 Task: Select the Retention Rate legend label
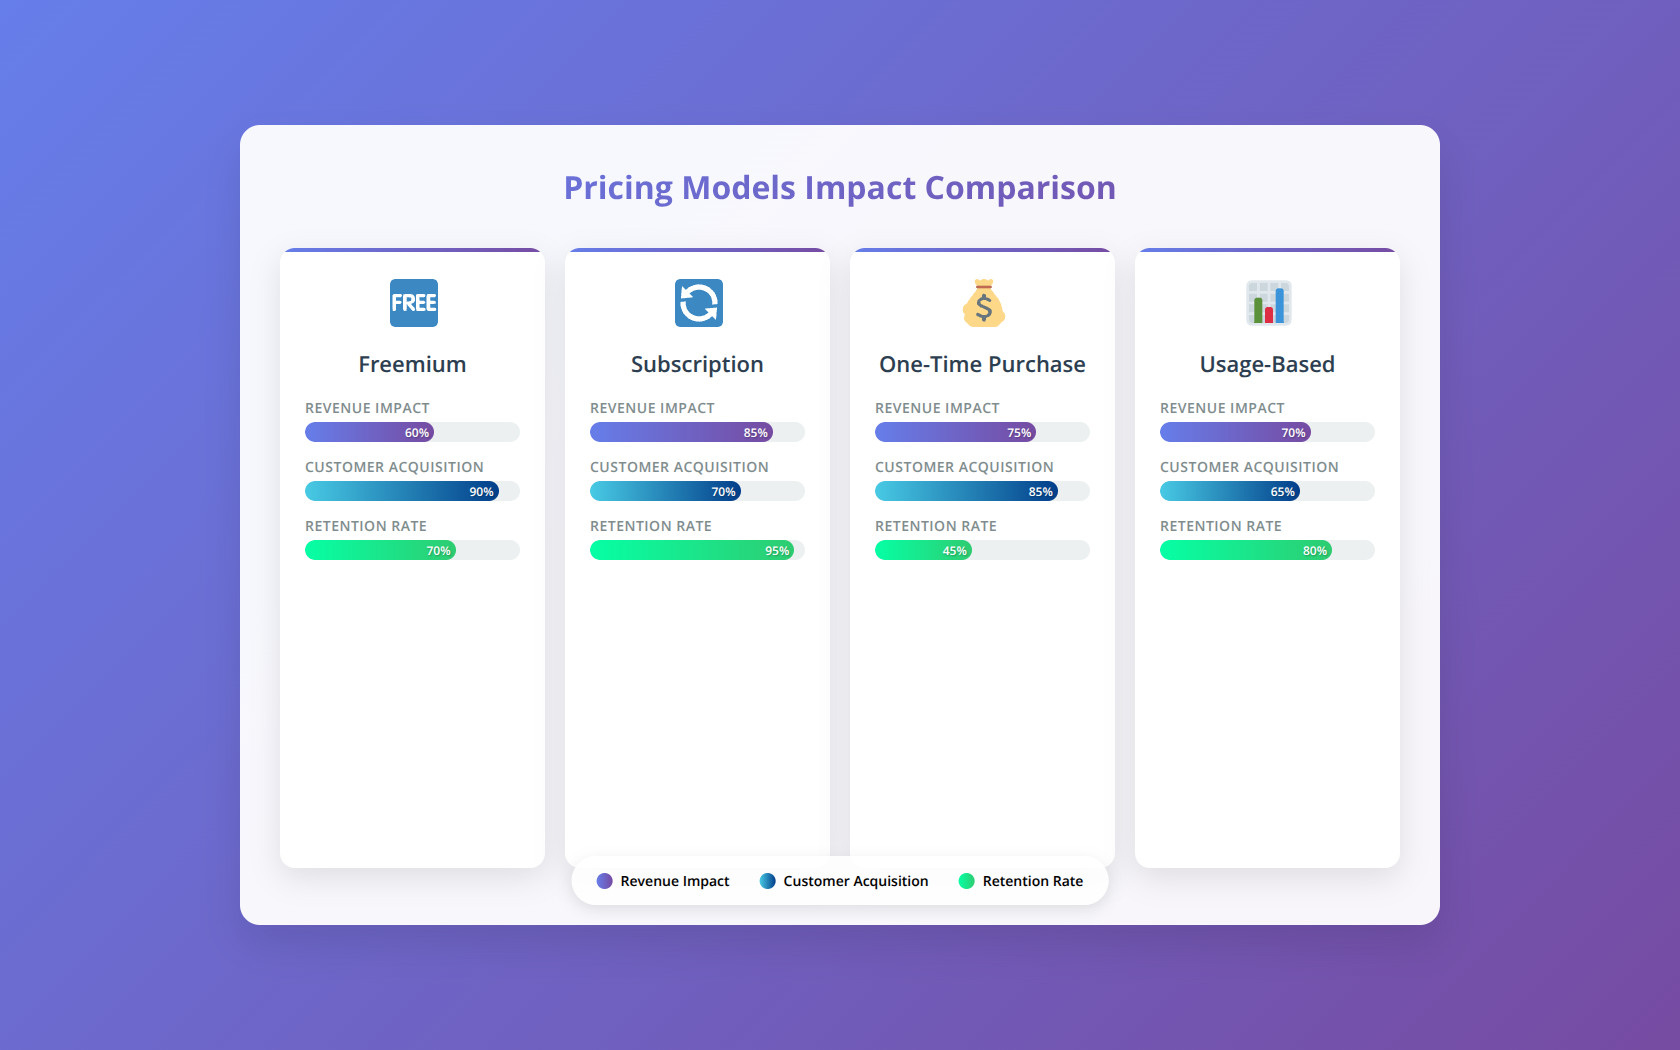(x=1033, y=881)
